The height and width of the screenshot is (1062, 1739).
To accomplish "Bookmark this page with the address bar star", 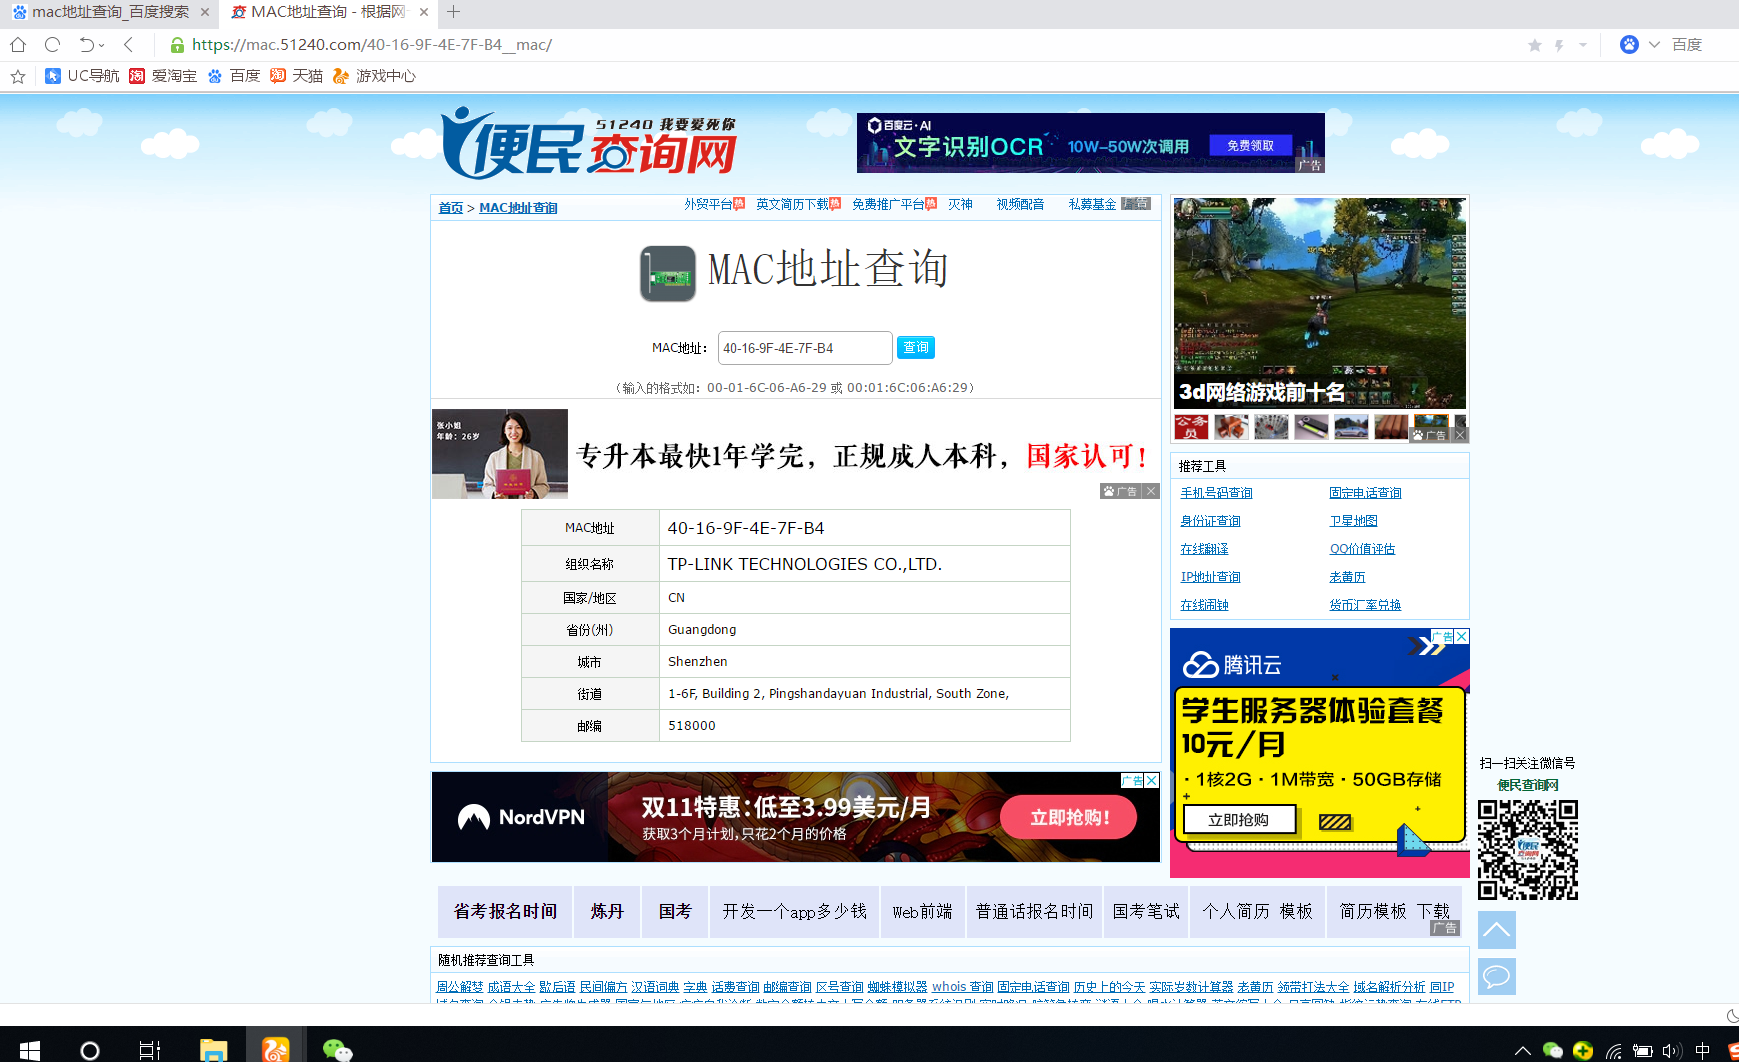I will 1535,45.
